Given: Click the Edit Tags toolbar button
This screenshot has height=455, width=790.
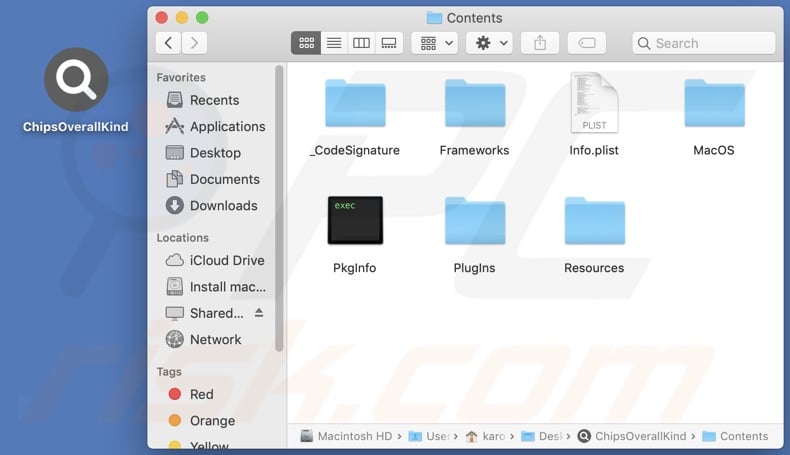Looking at the screenshot, I should 586,43.
